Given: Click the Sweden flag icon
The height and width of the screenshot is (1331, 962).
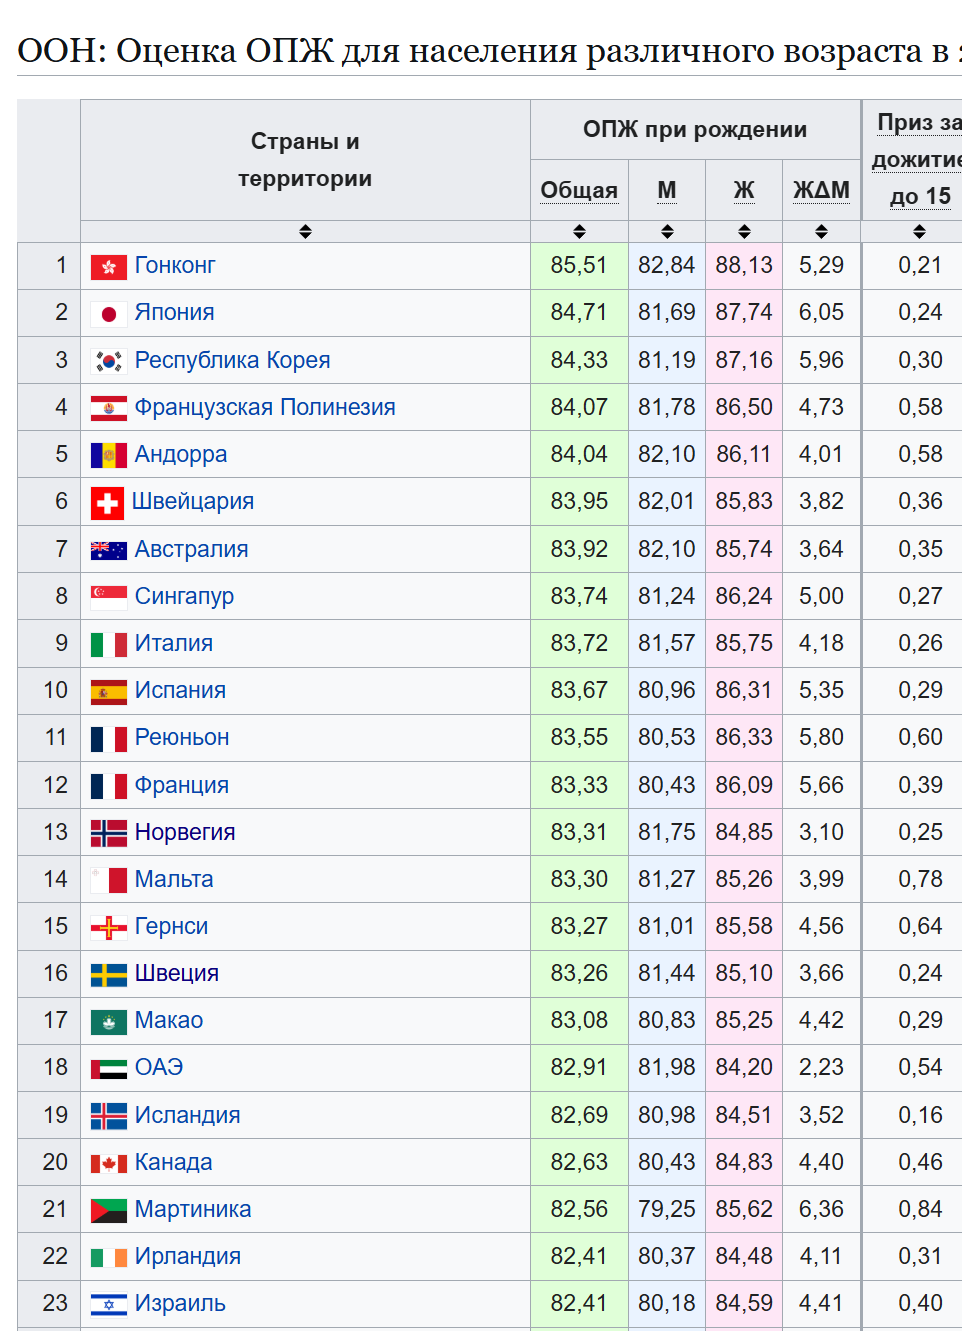Looking at the screenshot, I should [108, 975].
